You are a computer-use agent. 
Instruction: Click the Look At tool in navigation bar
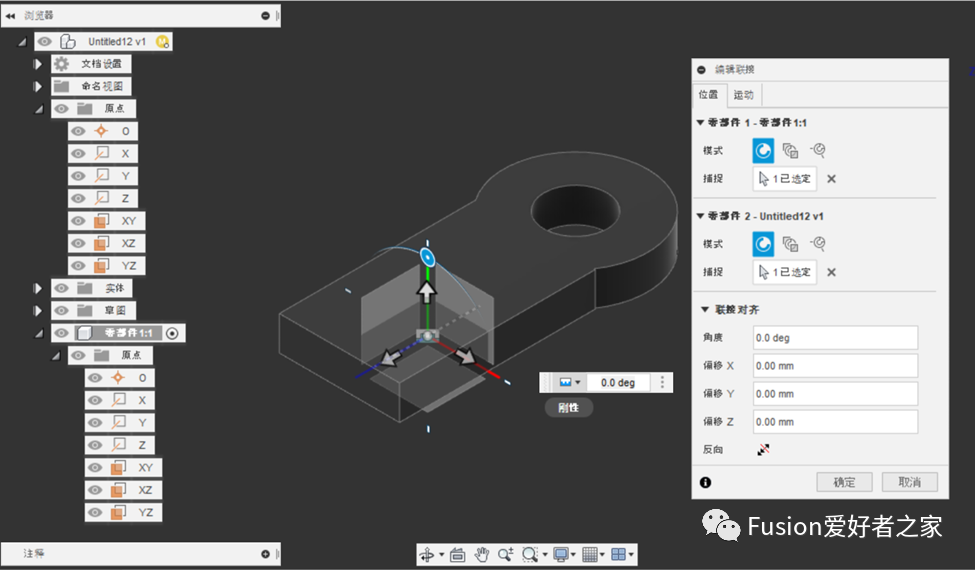tap(458, 554)
